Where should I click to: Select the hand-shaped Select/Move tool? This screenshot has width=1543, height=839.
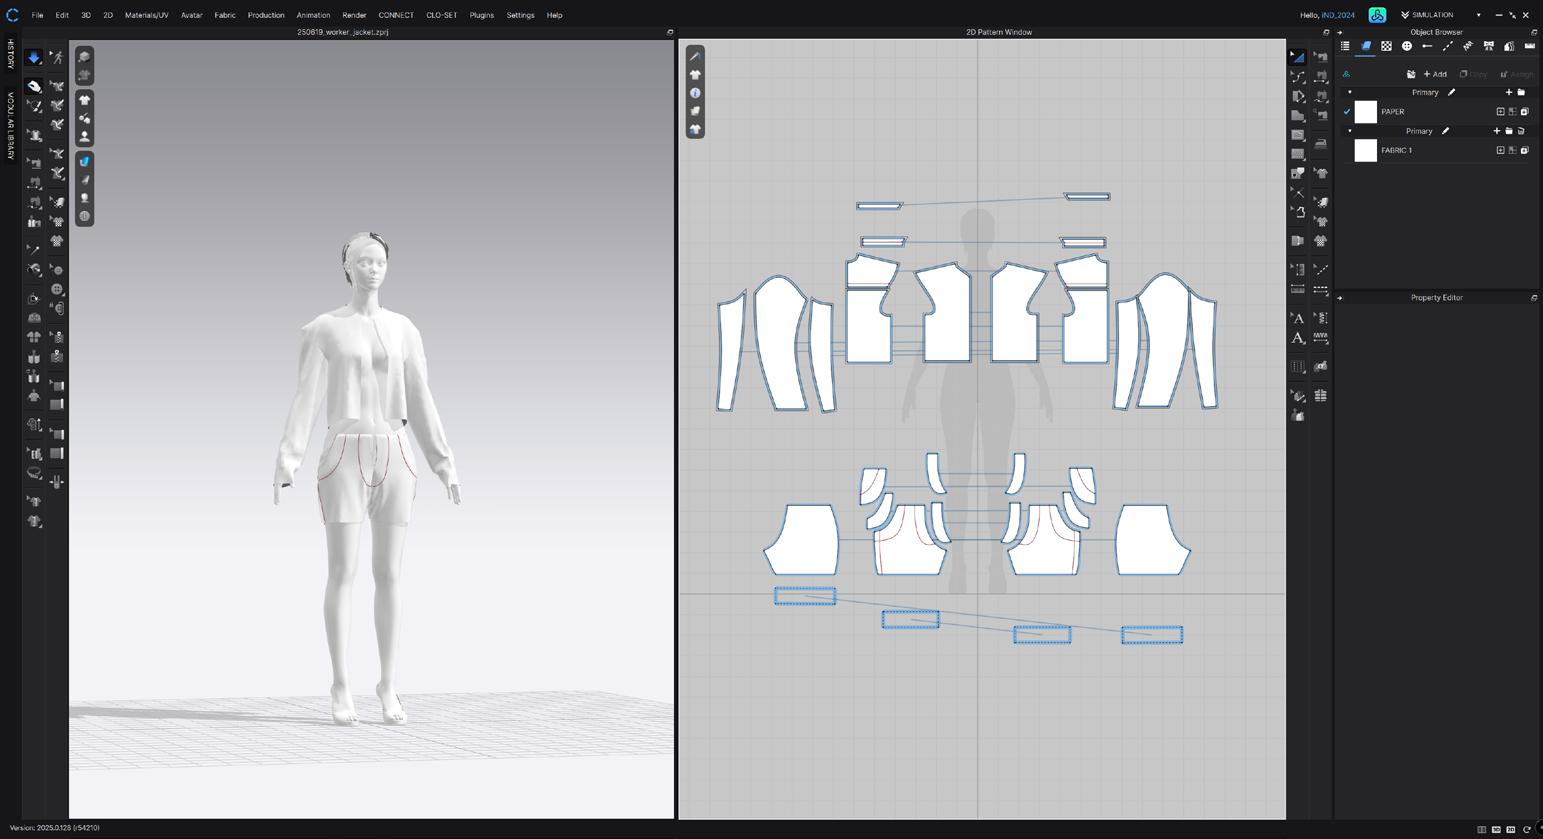click(34, 86)
